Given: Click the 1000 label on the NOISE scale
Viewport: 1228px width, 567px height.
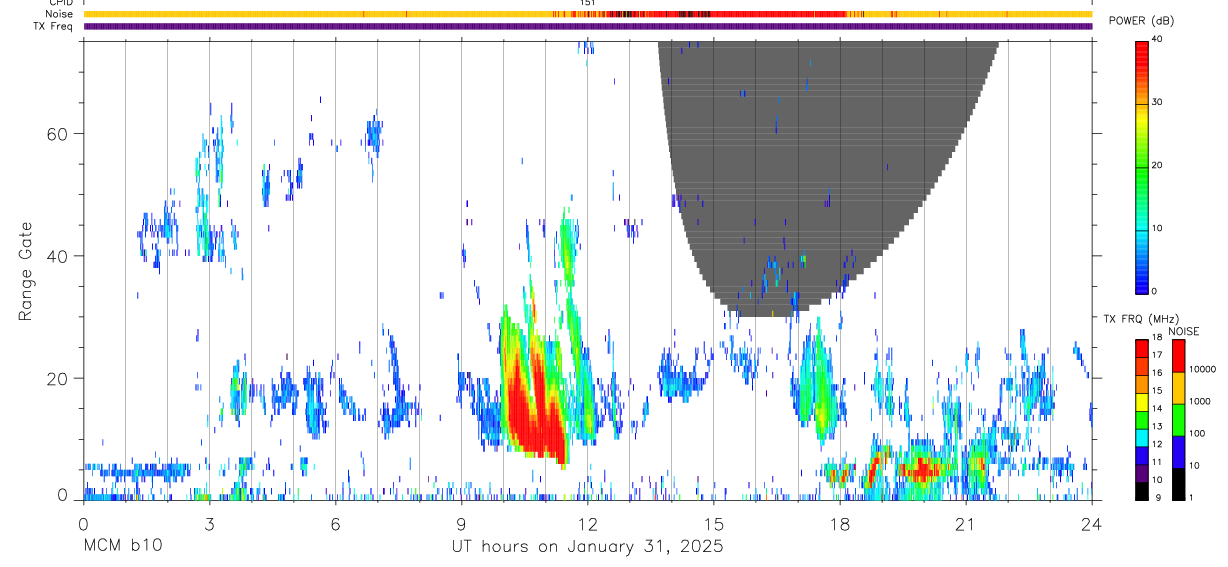Looking at the screenshot, I should (1201, 402).
